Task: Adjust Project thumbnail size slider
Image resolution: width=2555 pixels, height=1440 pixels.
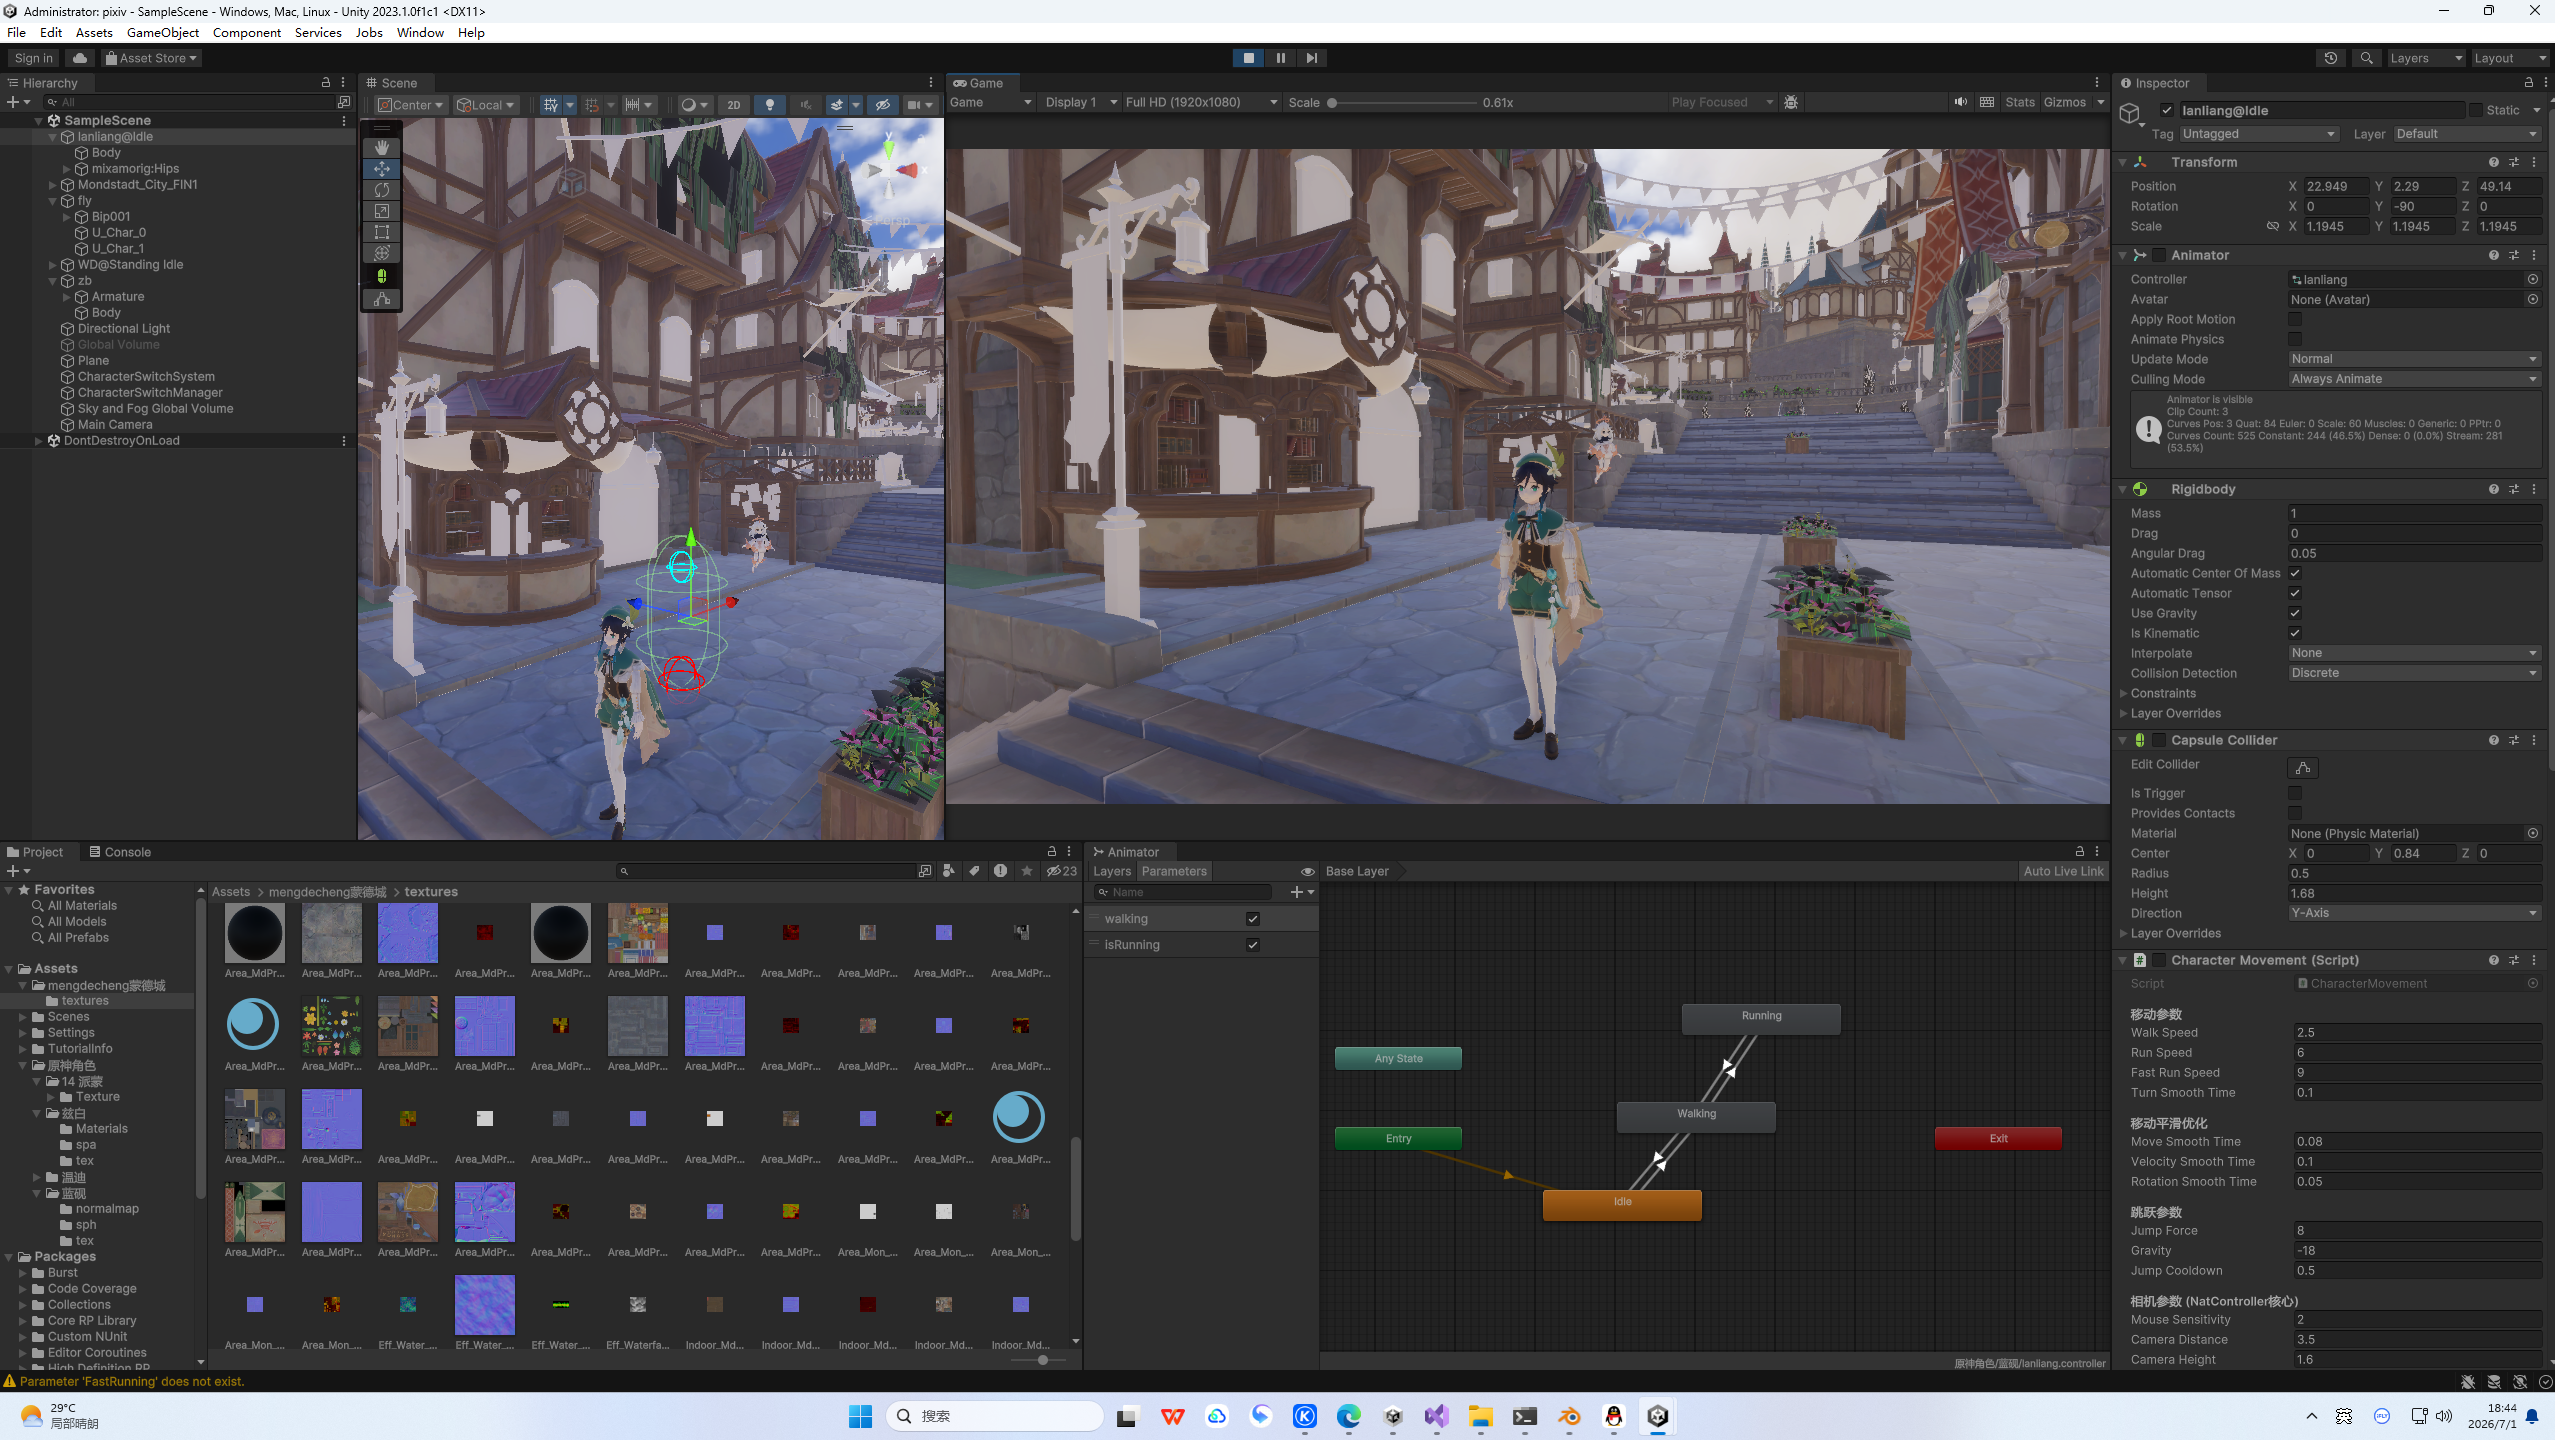Action: (1041, 1359)
